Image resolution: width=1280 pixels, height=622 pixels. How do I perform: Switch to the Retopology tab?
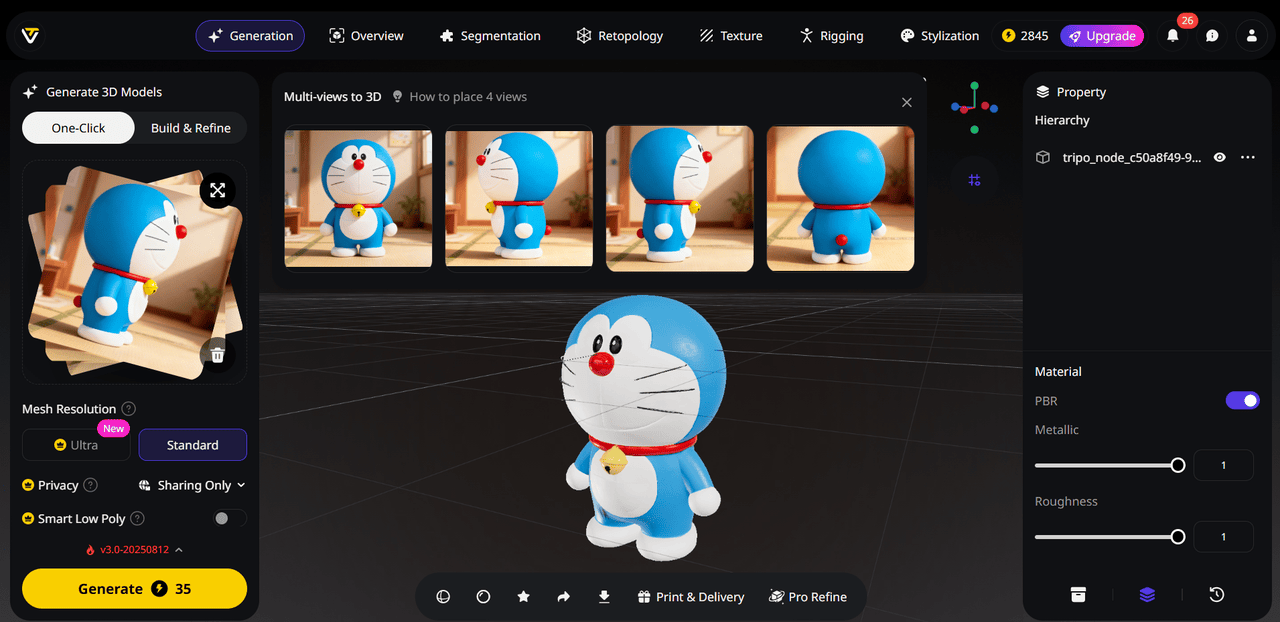click(619, 36)
